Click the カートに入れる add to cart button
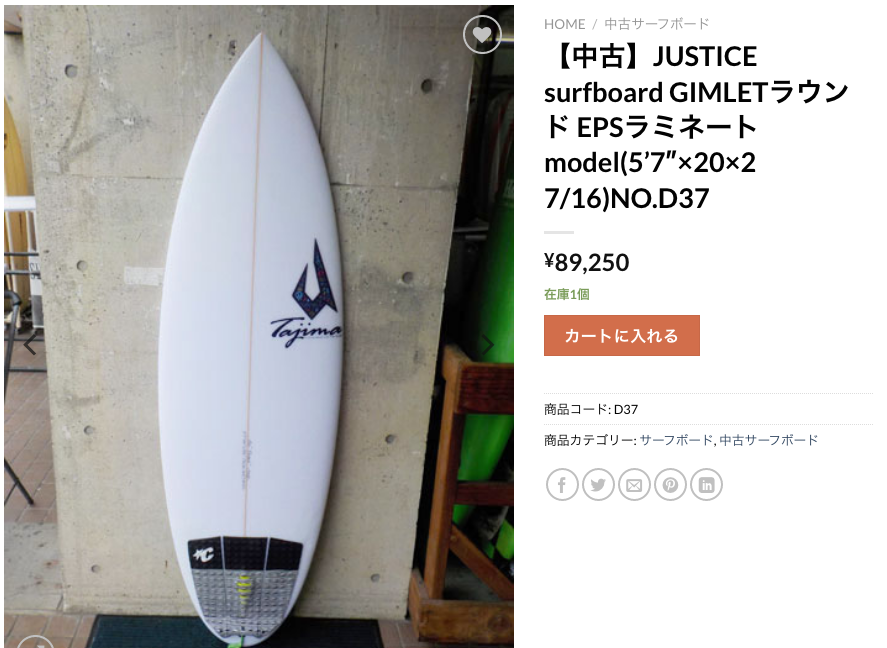The image size is (887, 648). [622, 335]
